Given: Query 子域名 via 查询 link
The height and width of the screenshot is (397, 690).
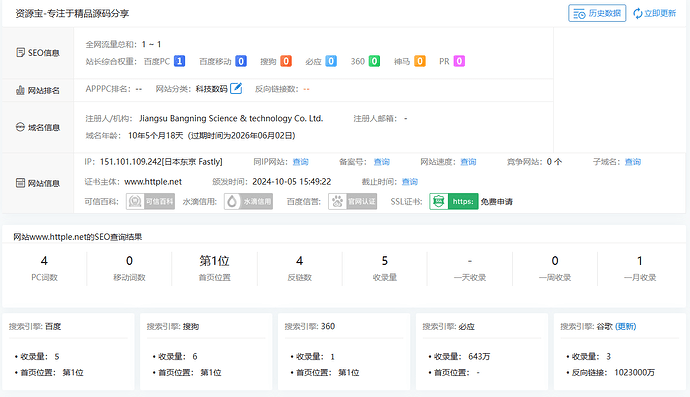Looking at the screenshot, I should pos(633,162).
